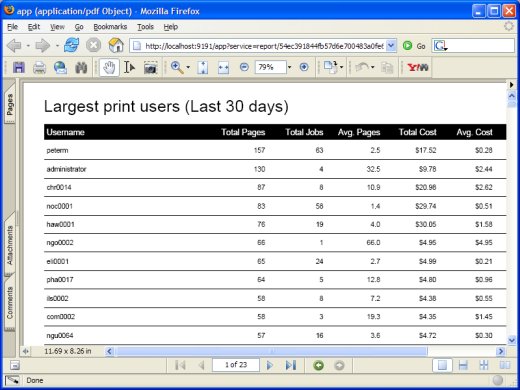The width and height of the screenshot is (520, 390).
Task: Jump to the last page
Action: point(291,365)
